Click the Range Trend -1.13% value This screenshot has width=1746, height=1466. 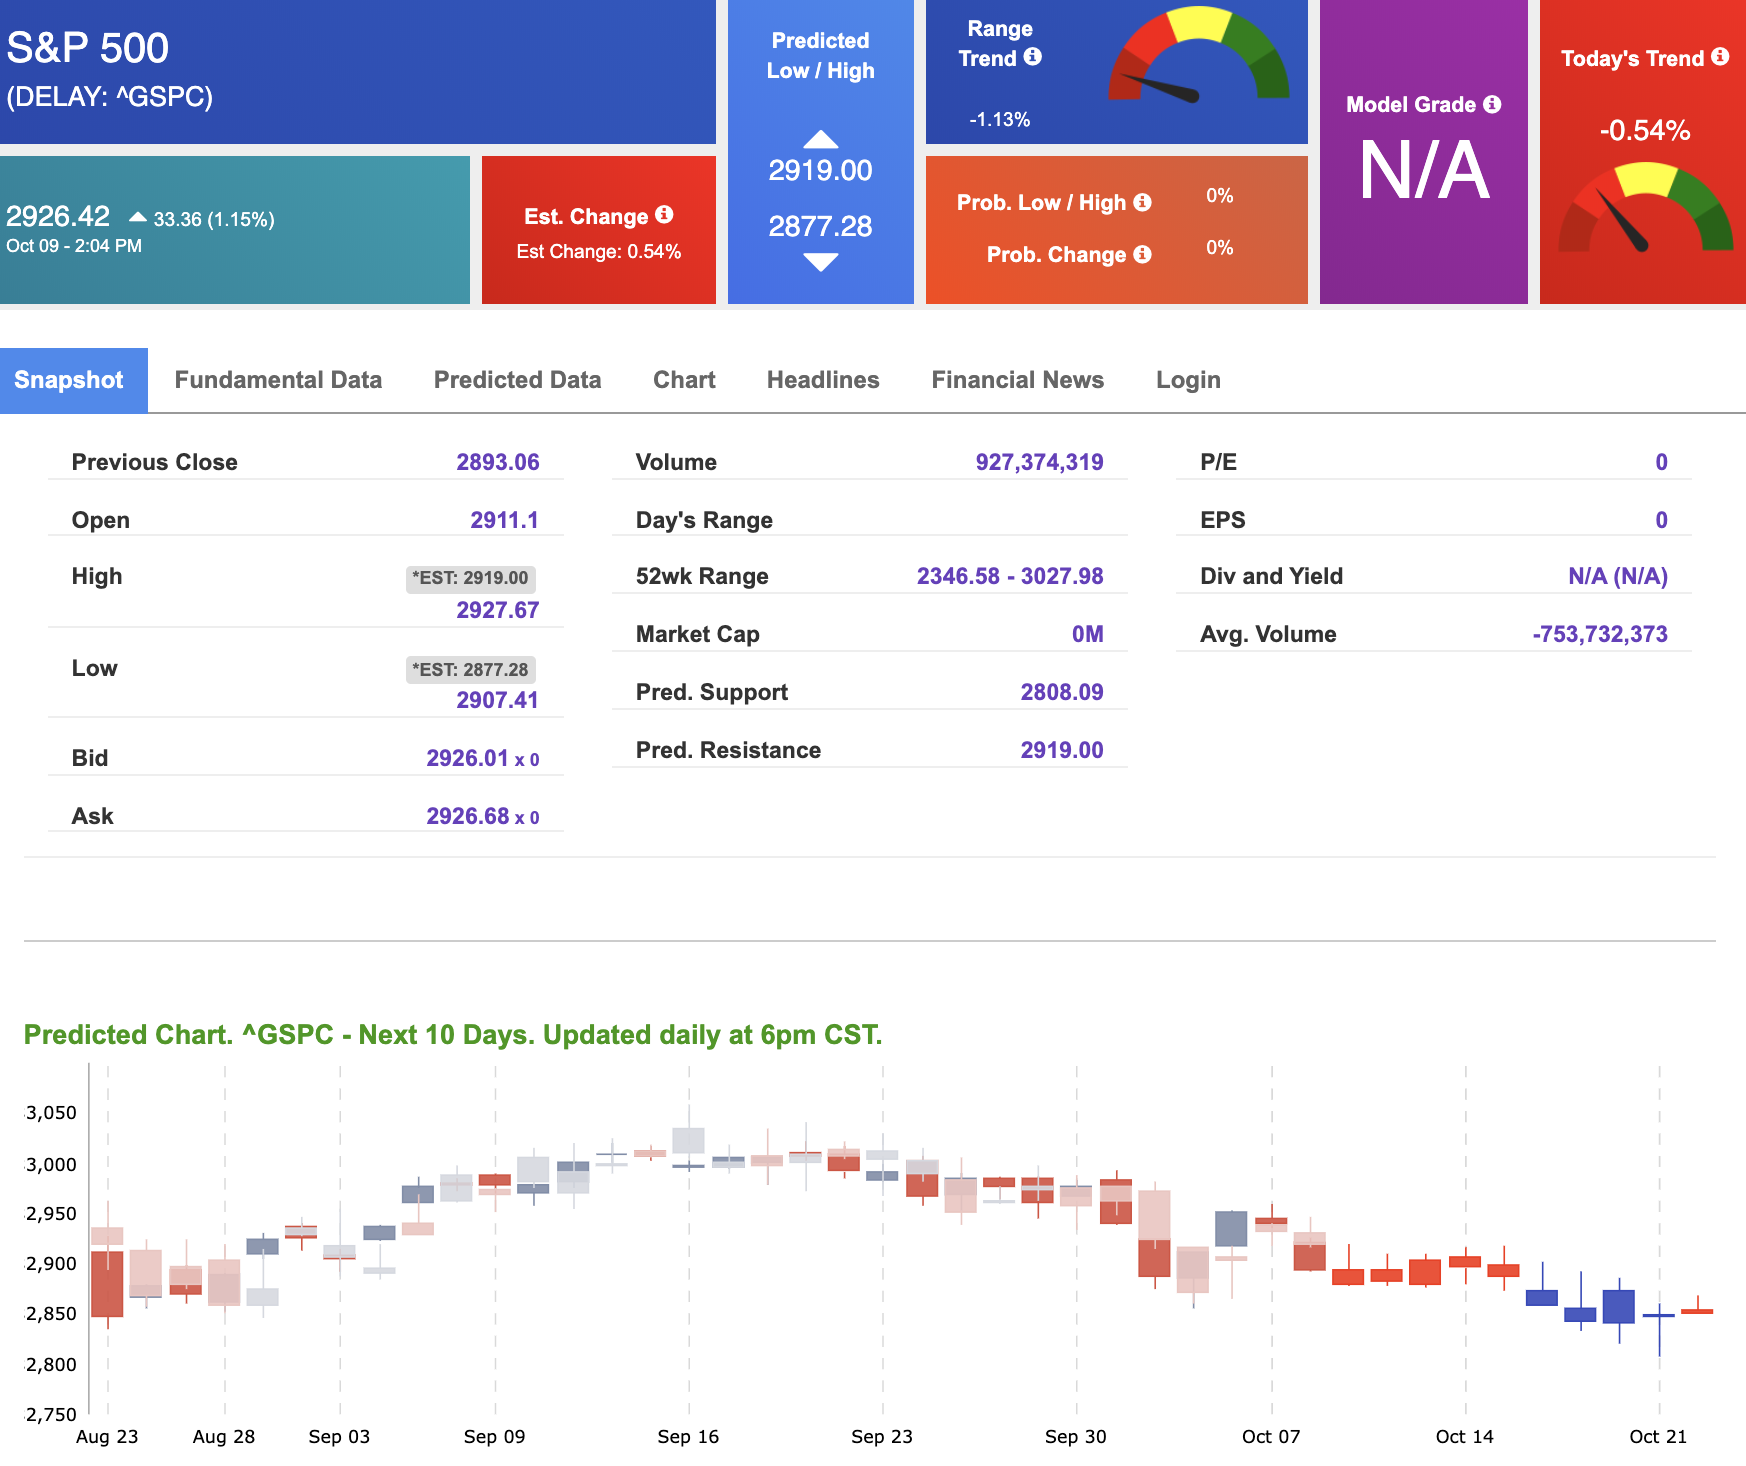pyautogui.click(x=999, y=120)
